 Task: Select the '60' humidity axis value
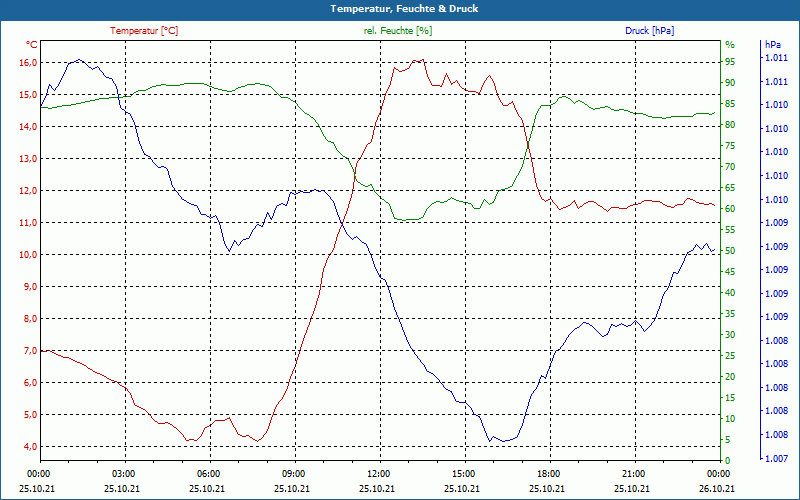click(x=730, y=209)
